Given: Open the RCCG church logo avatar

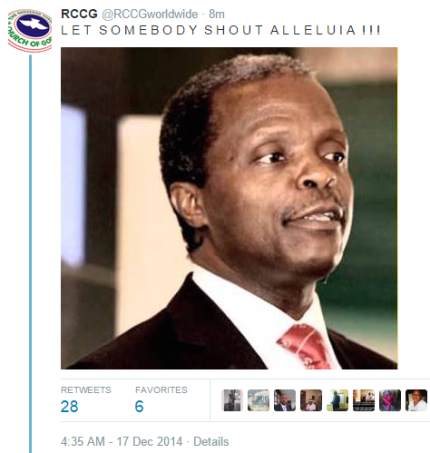Looking at the screenshot, I should (30, 30).
